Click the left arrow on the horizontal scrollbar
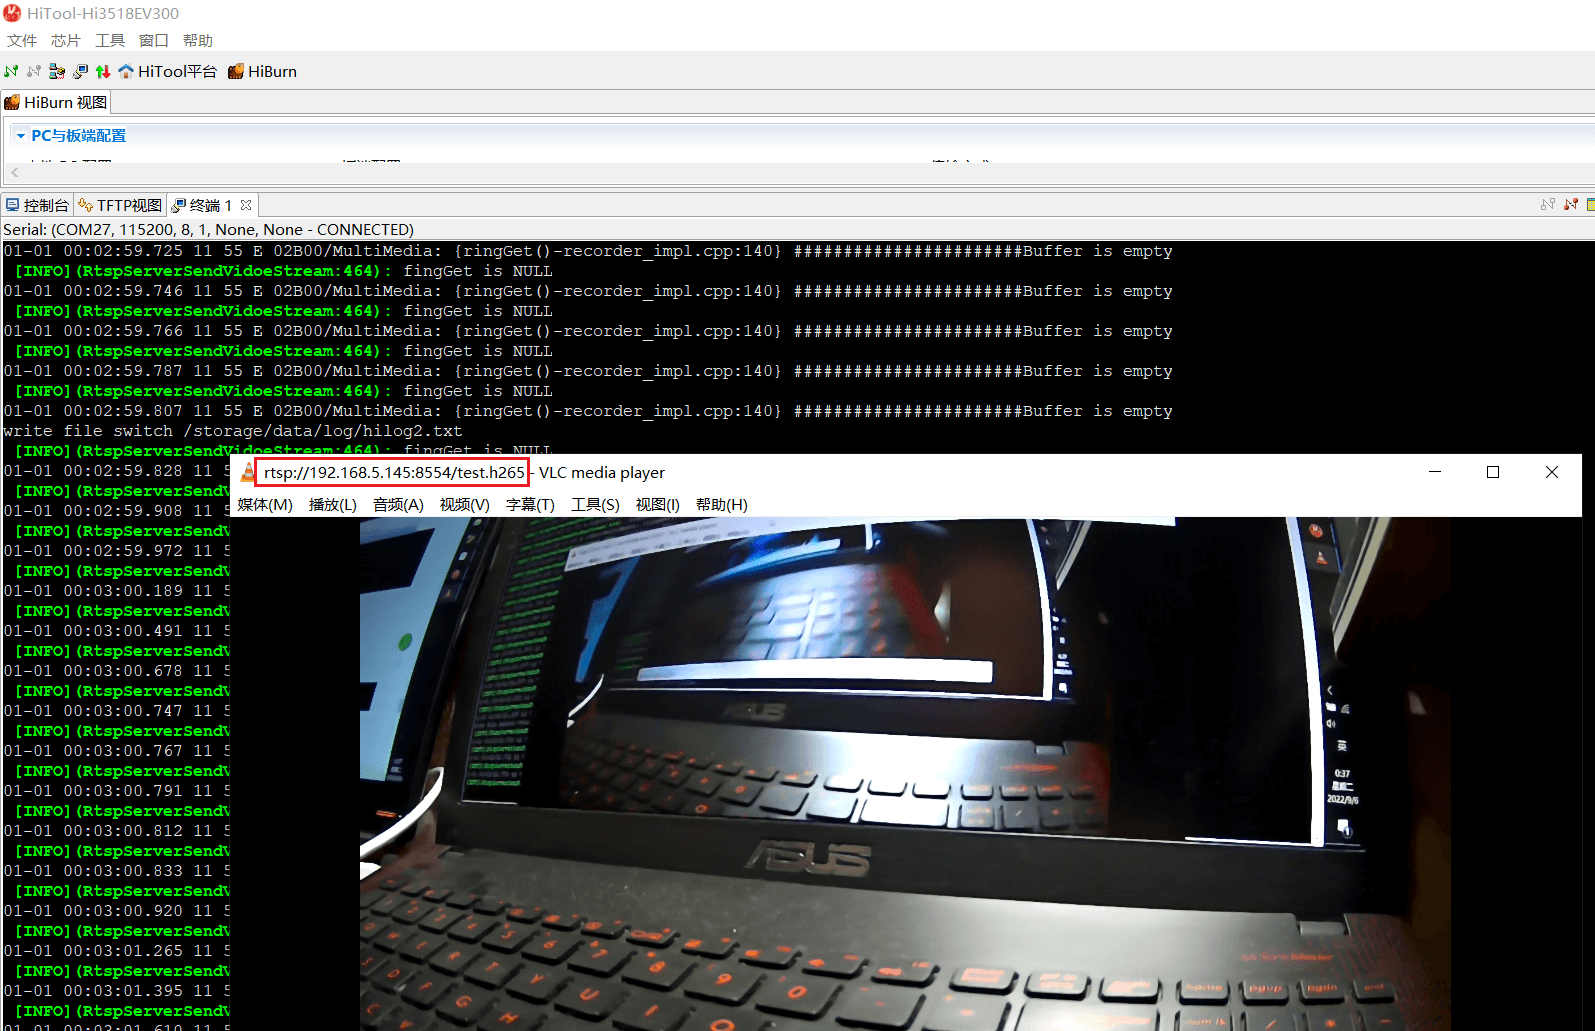This screenshot has width=1595, height=1031. click(15, 173)
